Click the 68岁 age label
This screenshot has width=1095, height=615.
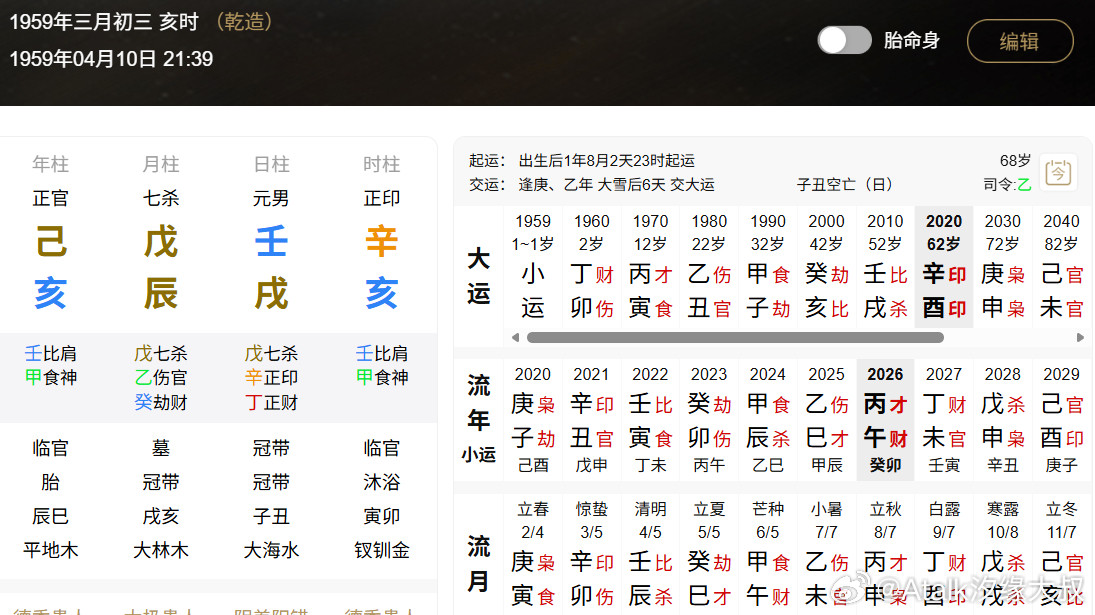pyautogui.click(x=1015, y=161)
